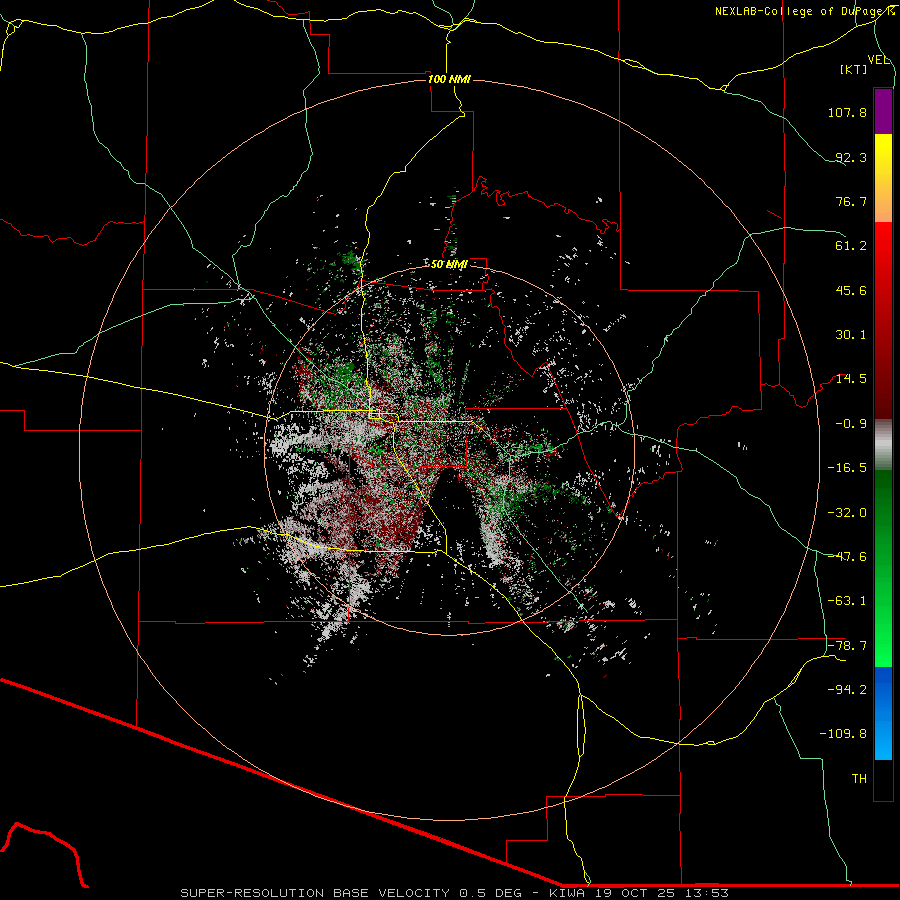Click the yellow-orange color band in legend
Viewport: 900px width, 900px height.
(x=883, y=178)
